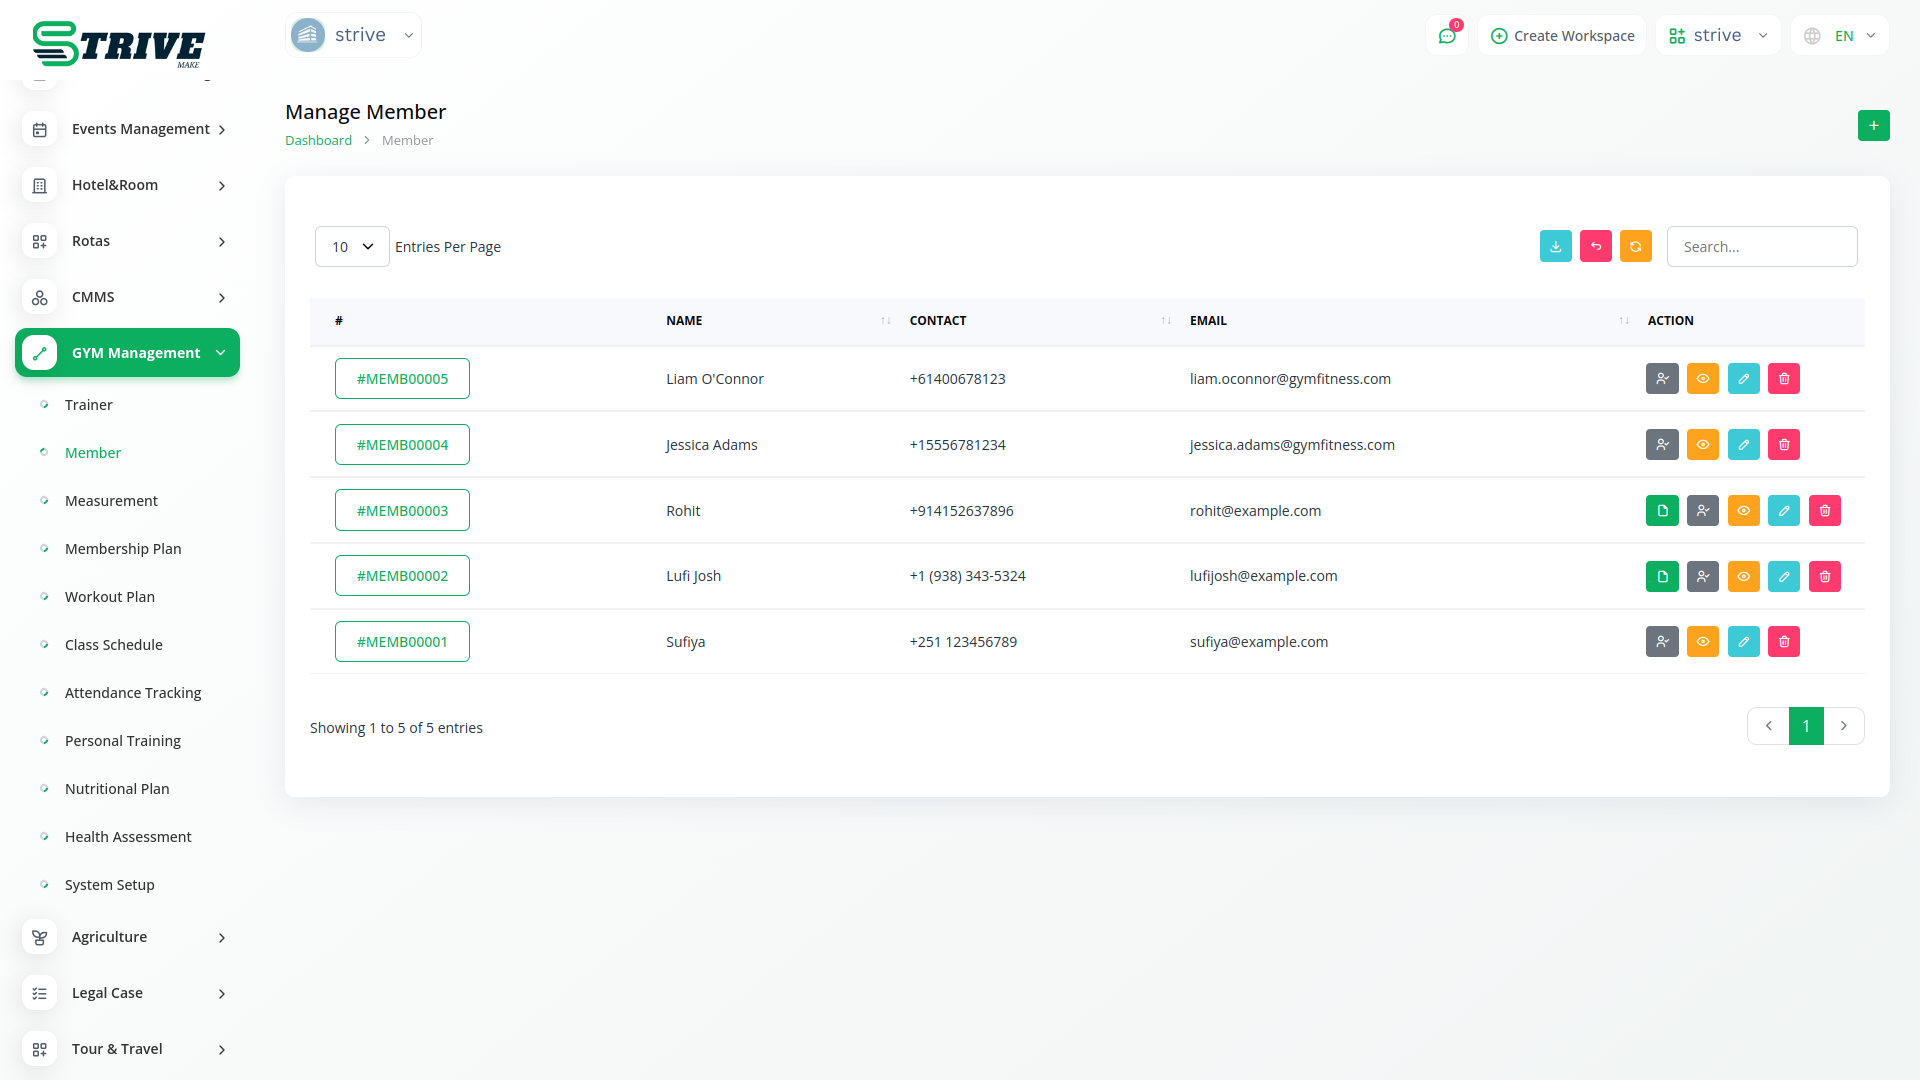The height and width of the screenshot is (1080, 1920).
Task: Open the chat messages notification icon
Action: click(1446, 36)
